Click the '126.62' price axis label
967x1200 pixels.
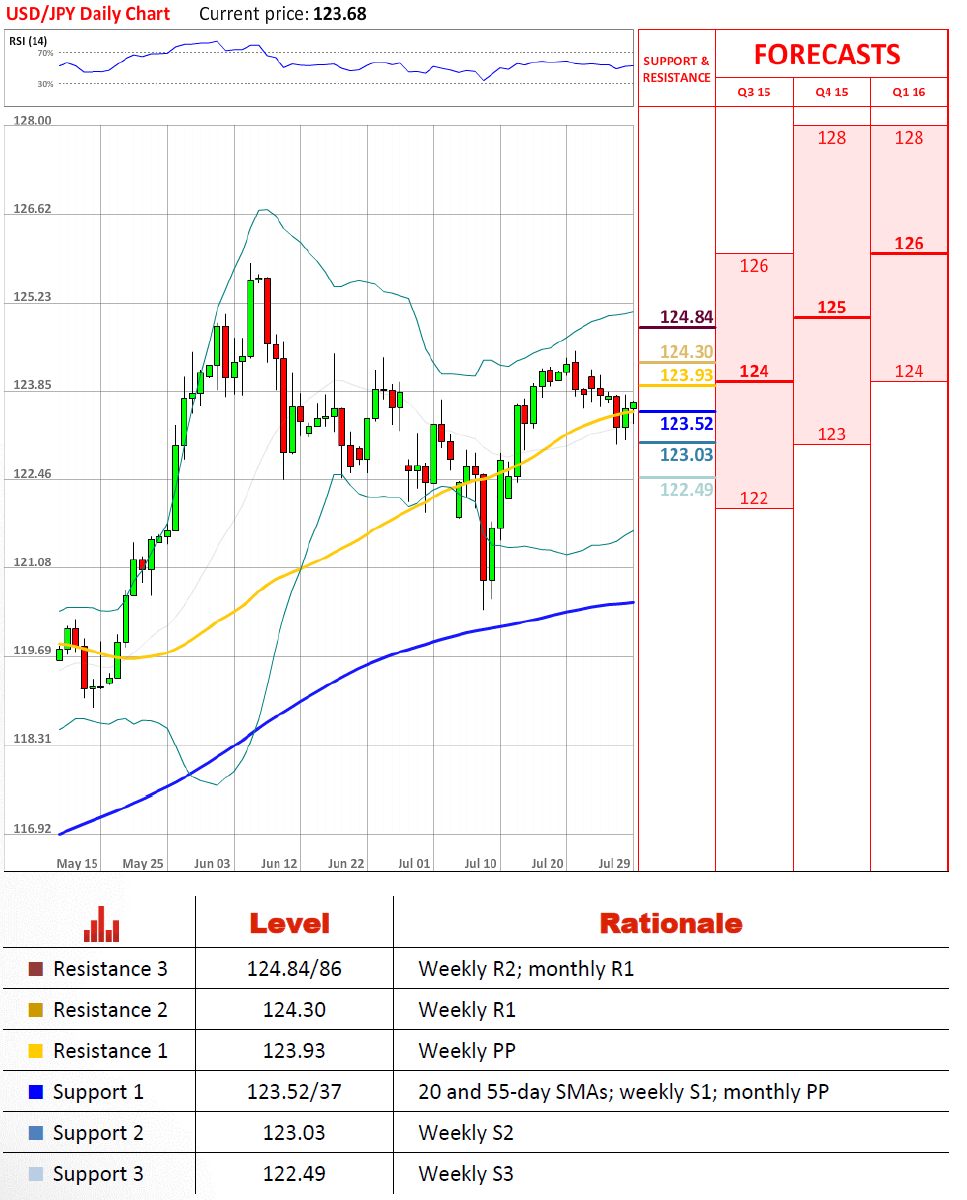(32, 209)
